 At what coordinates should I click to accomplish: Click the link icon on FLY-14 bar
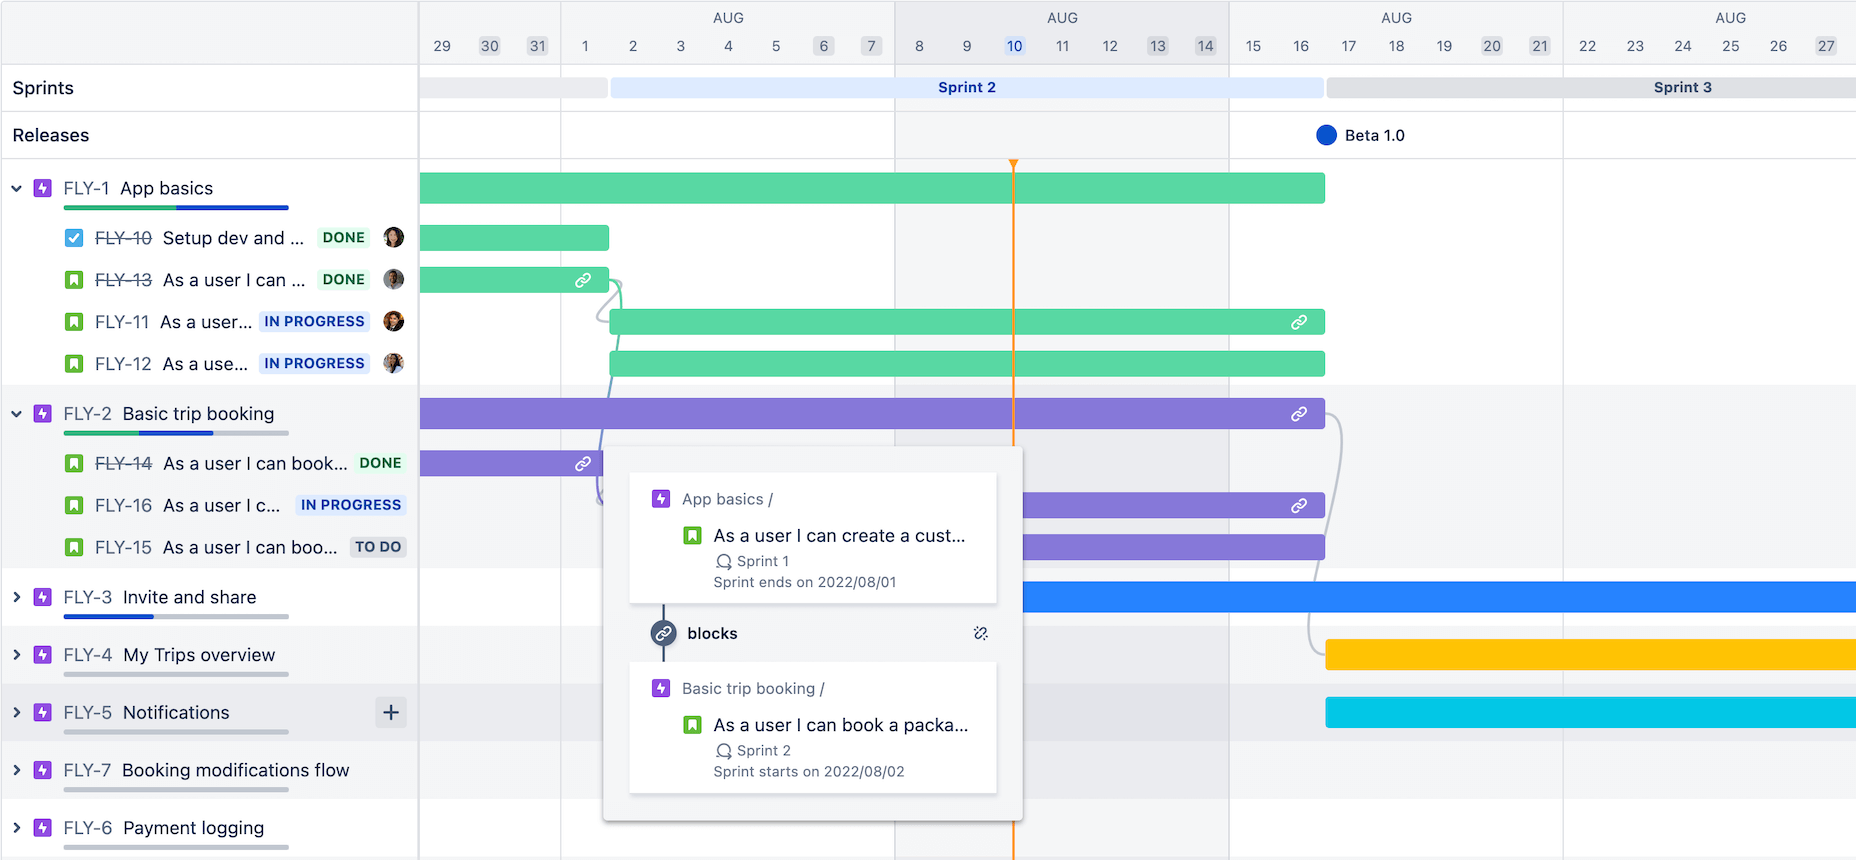(583, 464)
